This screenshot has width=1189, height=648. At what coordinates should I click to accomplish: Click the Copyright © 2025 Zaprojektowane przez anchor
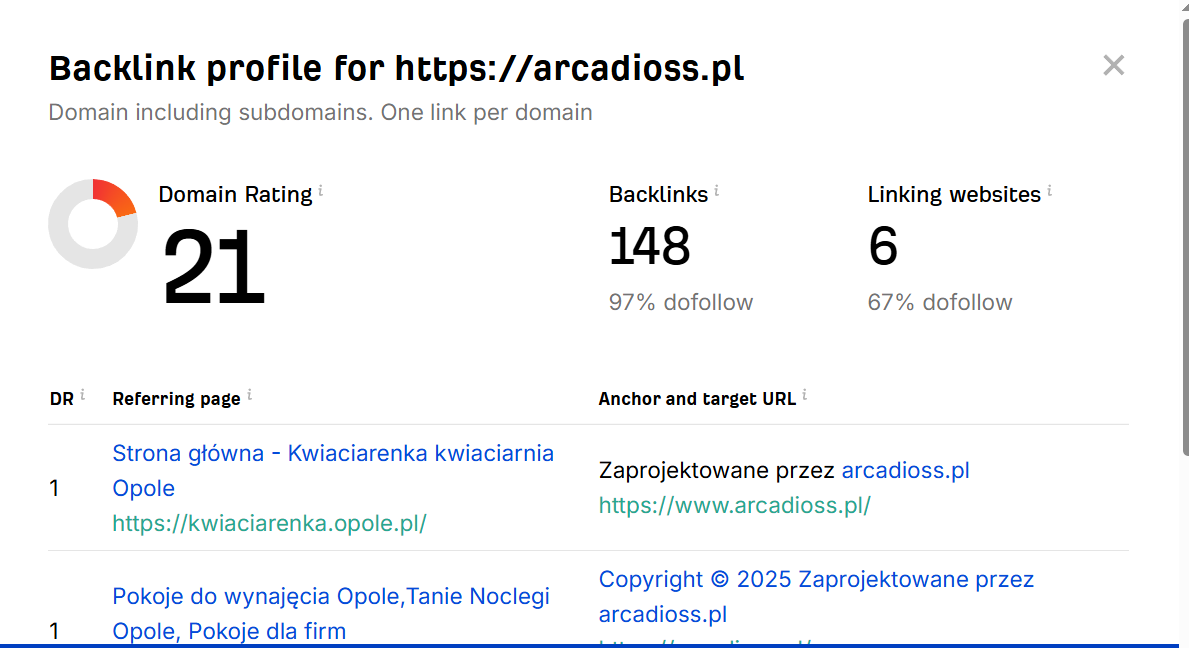(816, 579)
